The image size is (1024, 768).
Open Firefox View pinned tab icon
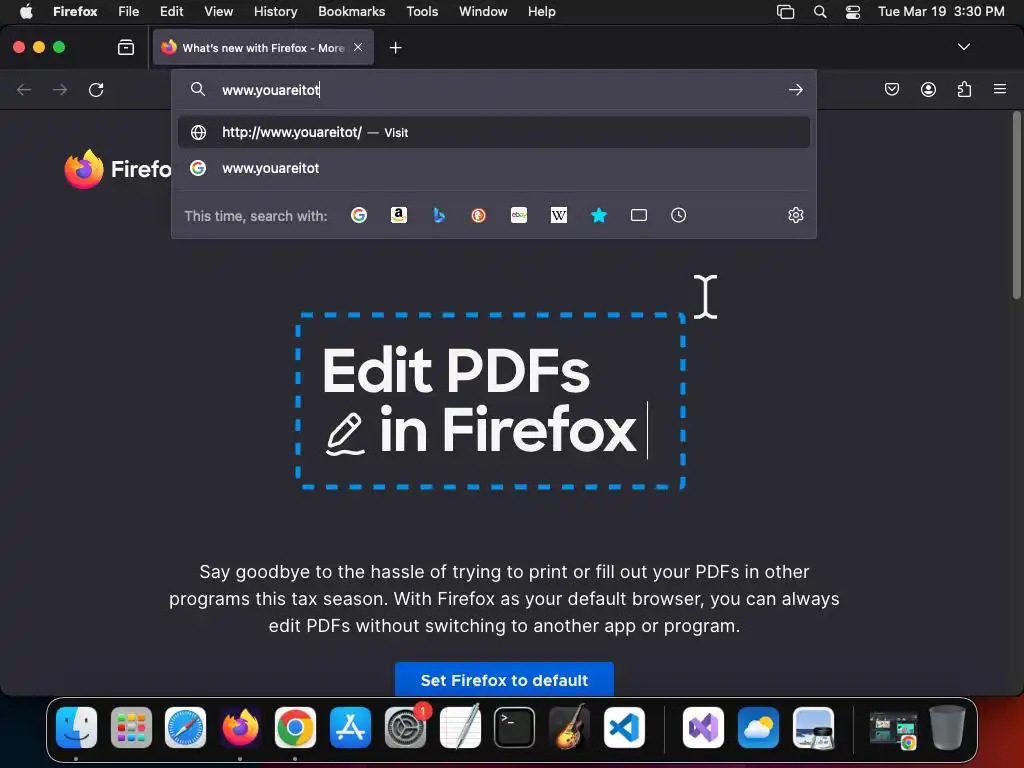[126, 47]
